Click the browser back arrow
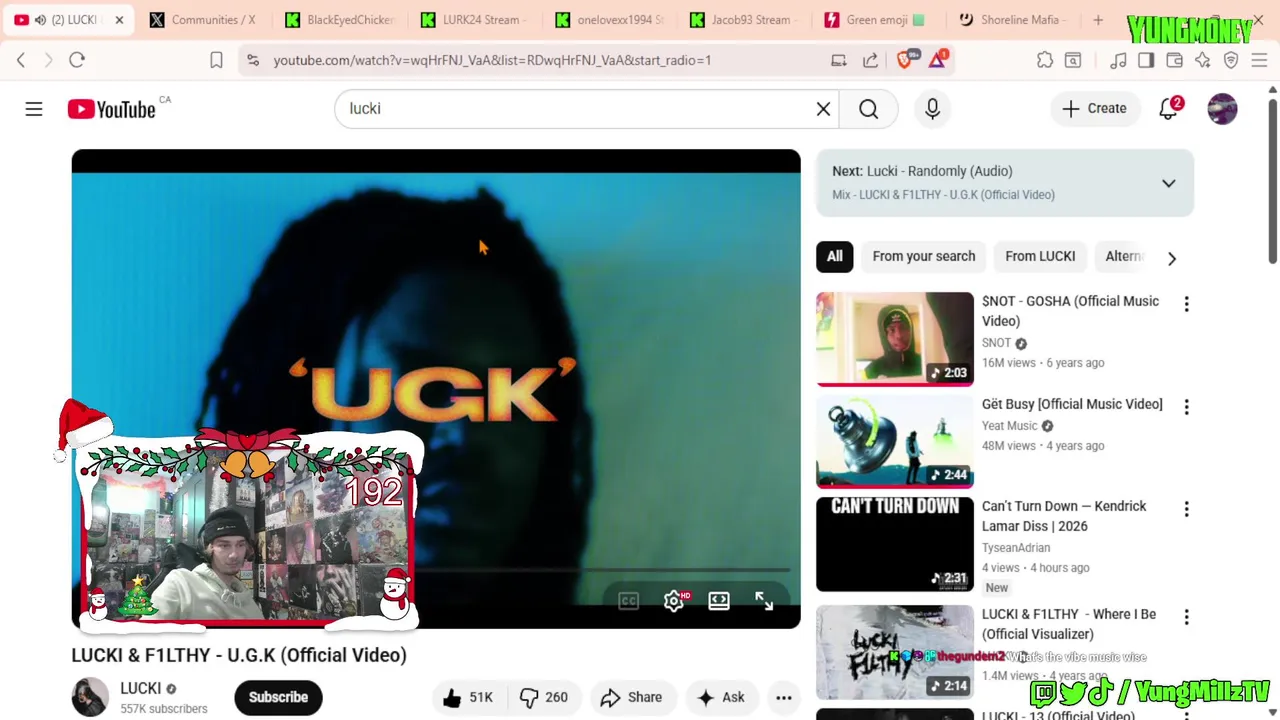 tap(21, 60)
